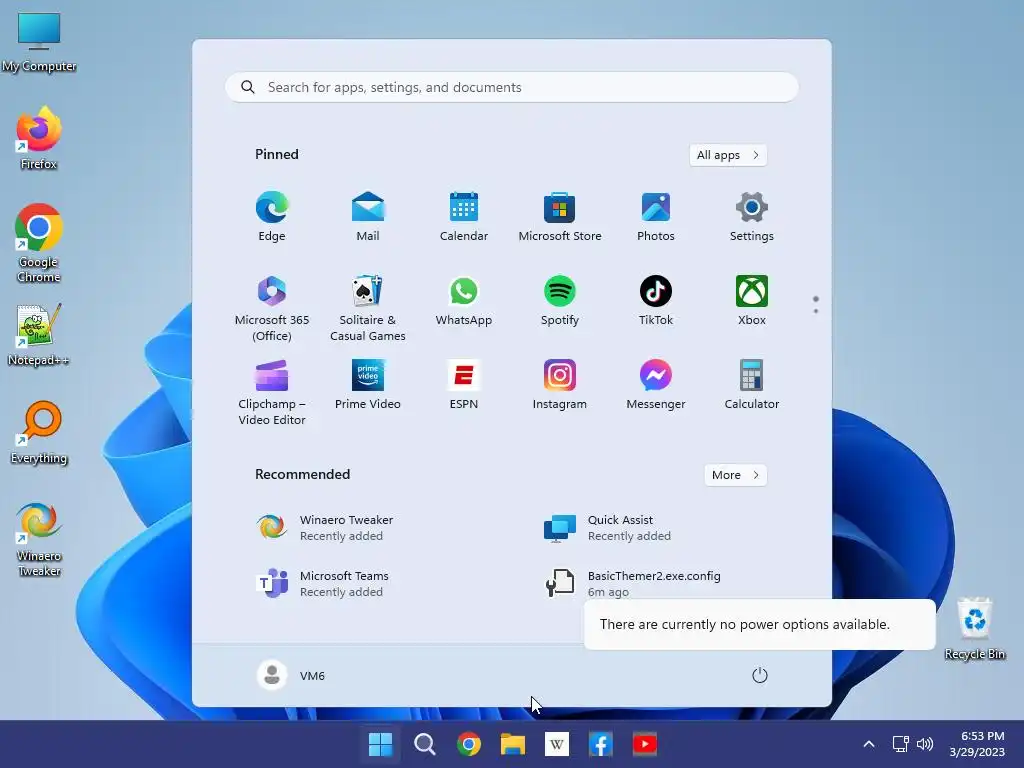Launch Chrome from the taskbar
Screen dimensions: 1024x768
pos(469,744)
